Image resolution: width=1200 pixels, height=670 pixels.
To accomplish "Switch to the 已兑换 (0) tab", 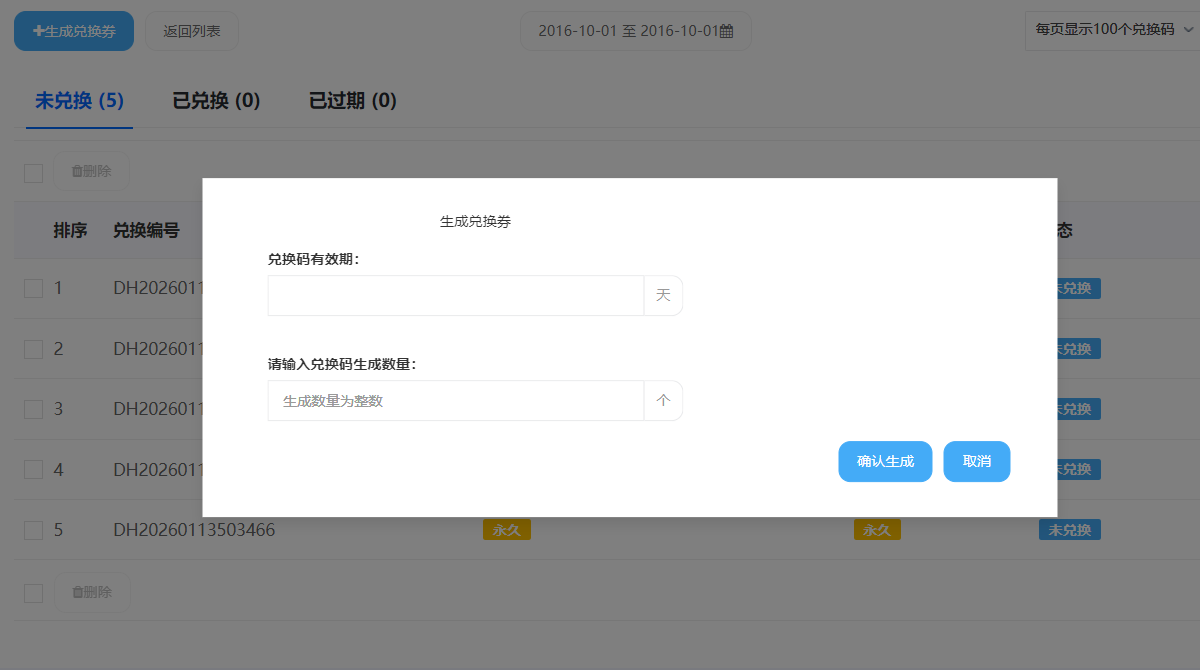I will pos(216,101).
